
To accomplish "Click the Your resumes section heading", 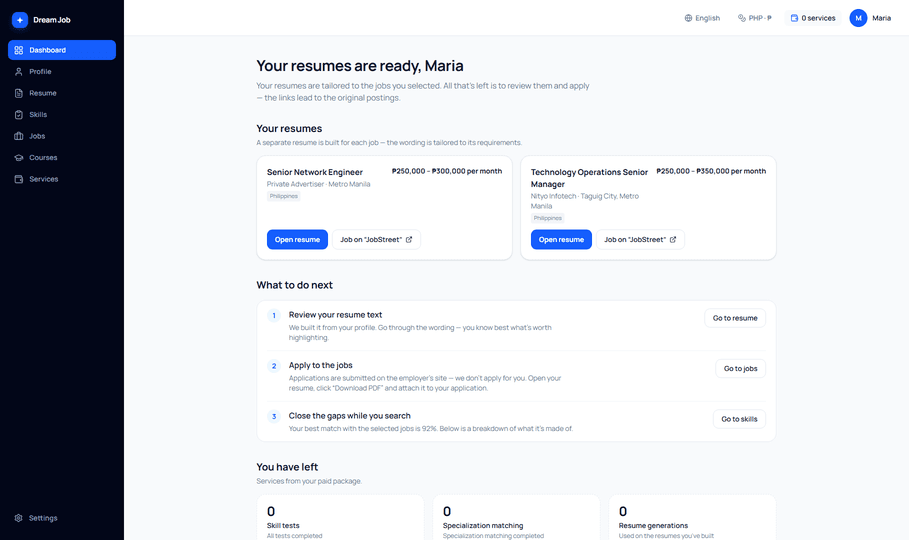I will tap(289, 129).
